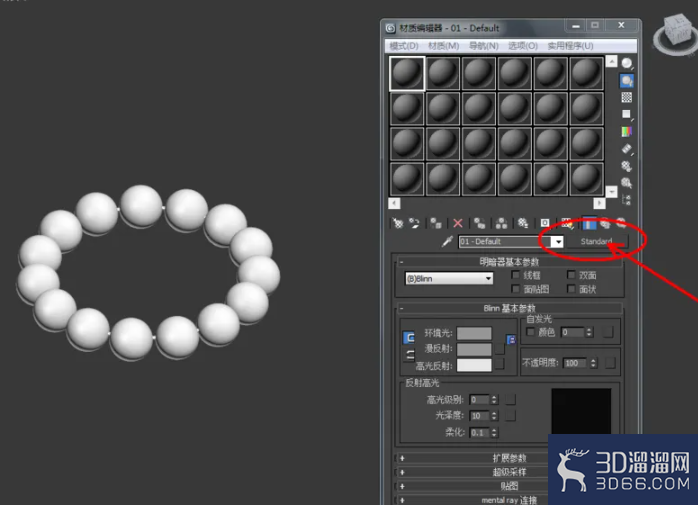Image resolution: width=698 pixels, height=505 pixels.
Task: Click the Put to Library icon
Action: [x=523, y=223]
